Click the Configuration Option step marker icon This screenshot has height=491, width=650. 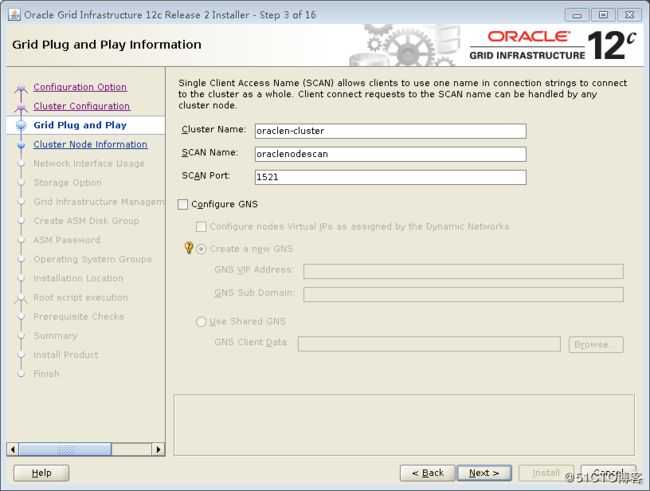pyautogui.click(x=21, y=88)
